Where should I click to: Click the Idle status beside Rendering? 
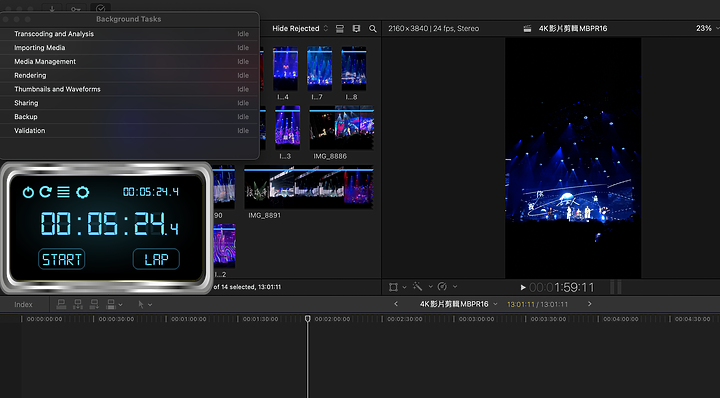coord(243,75)
